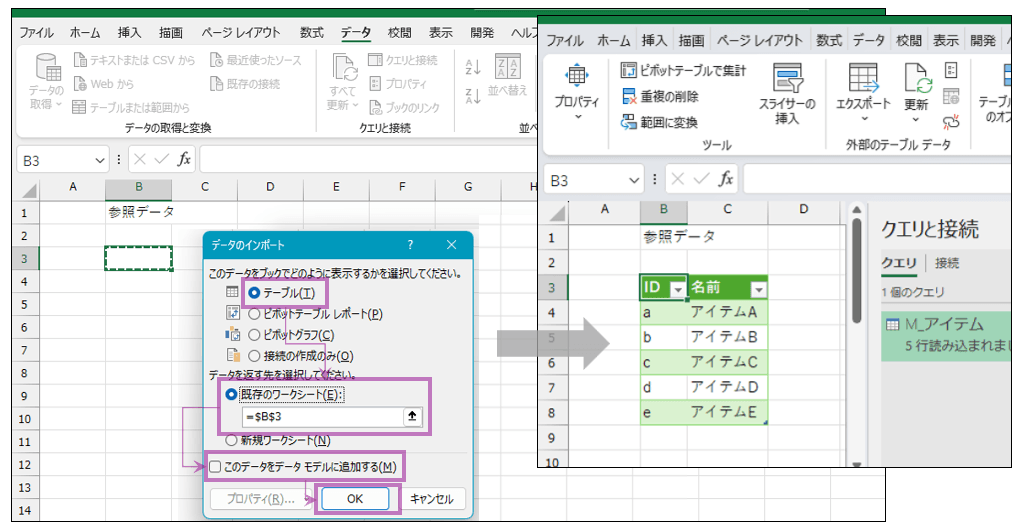Import data using Web から

pyautogui.click(x=104, y=83)
